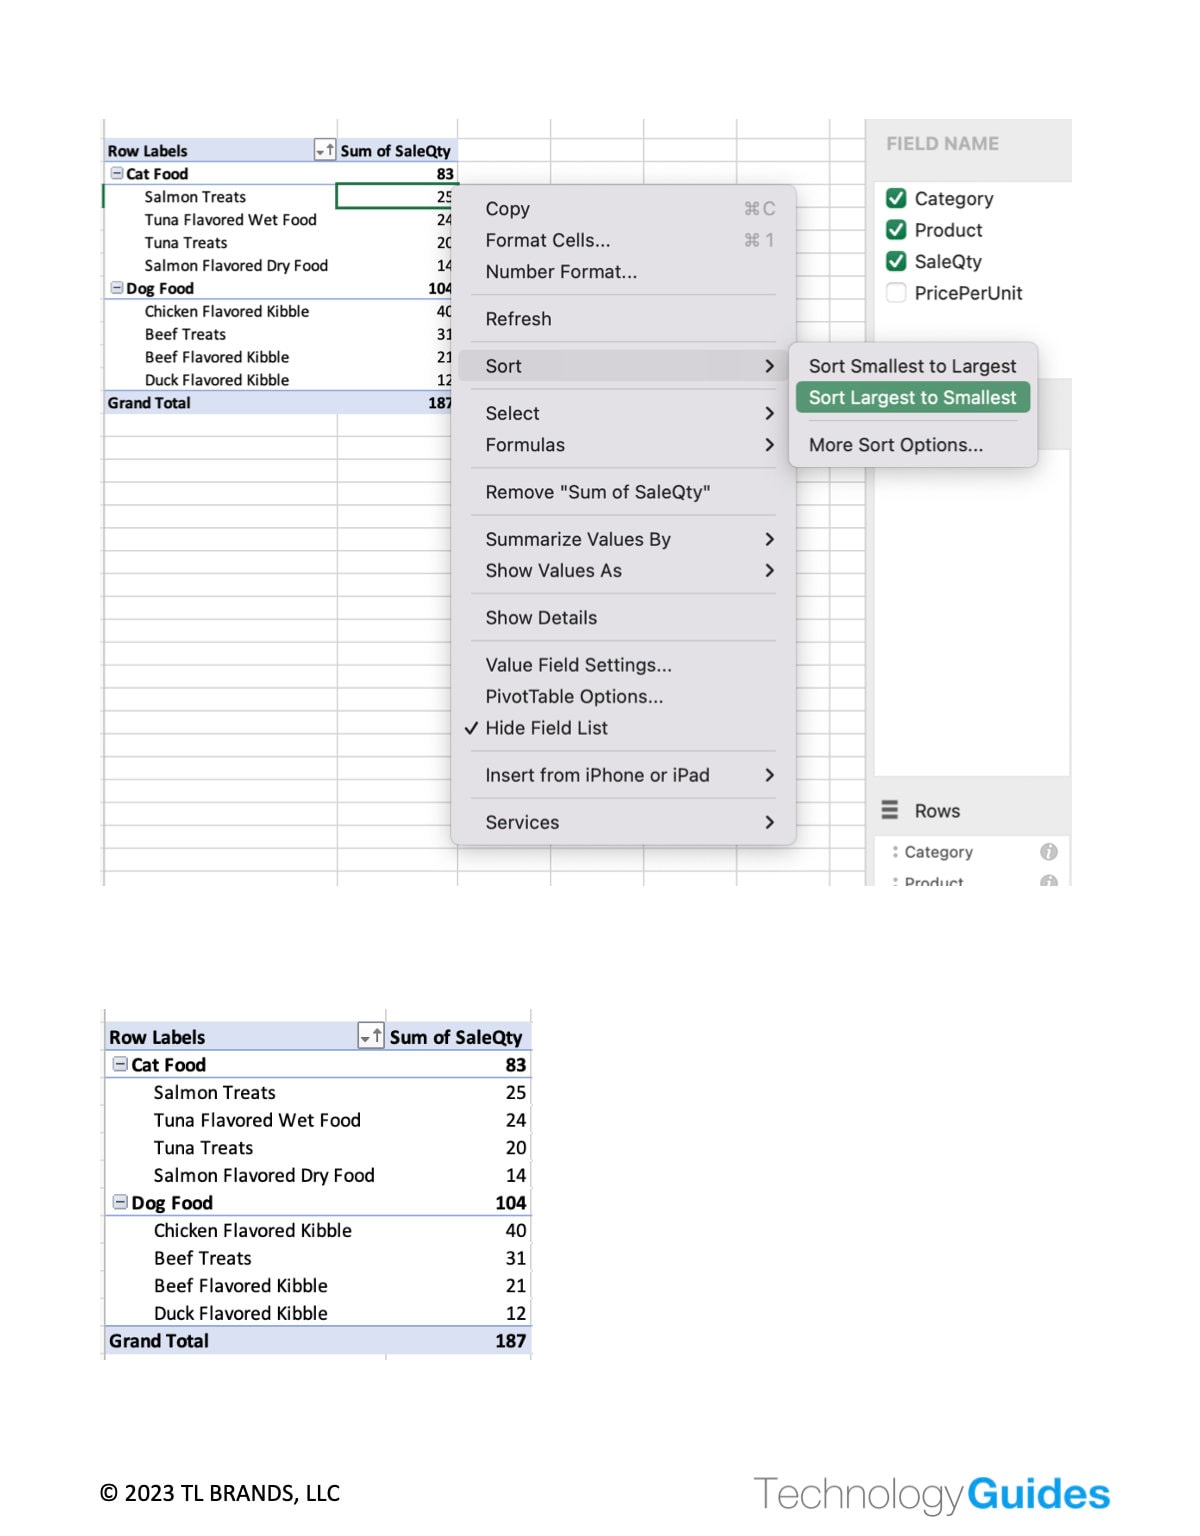The image size is (1200, 1536).
Task: Click the Rows area hamburger icon
Action: (x=892, y=810)
